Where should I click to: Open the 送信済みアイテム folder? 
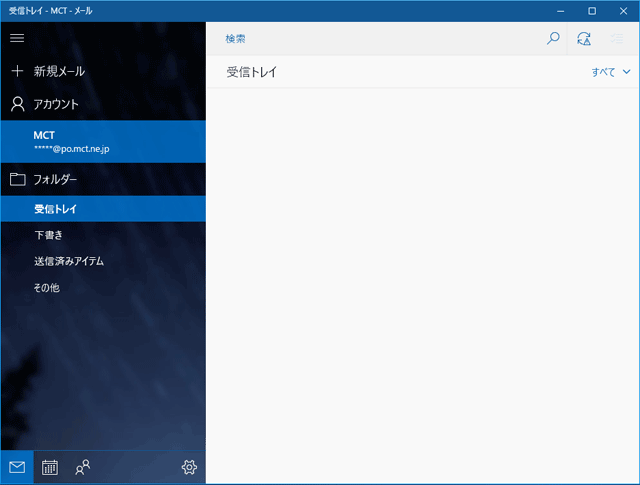click(x=103, y=261)
